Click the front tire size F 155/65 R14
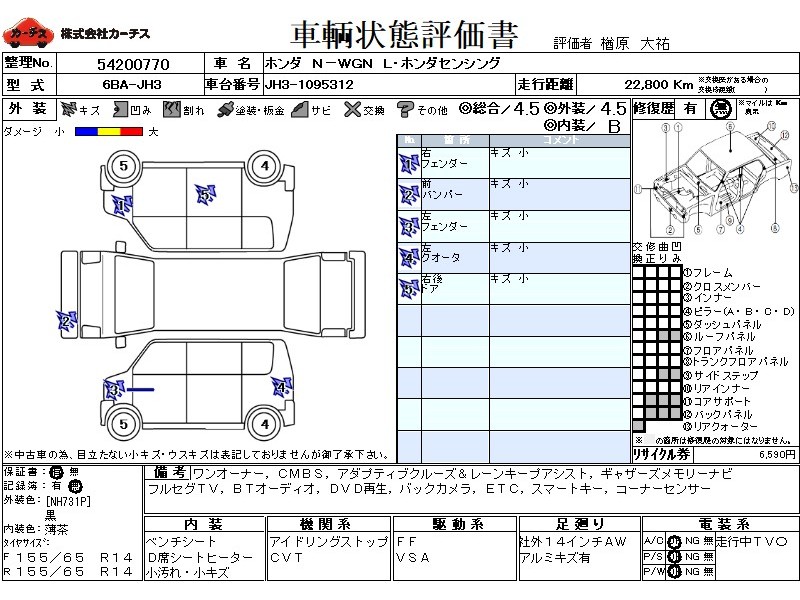This screenshot has width=800, height=600. coord(68,557)
